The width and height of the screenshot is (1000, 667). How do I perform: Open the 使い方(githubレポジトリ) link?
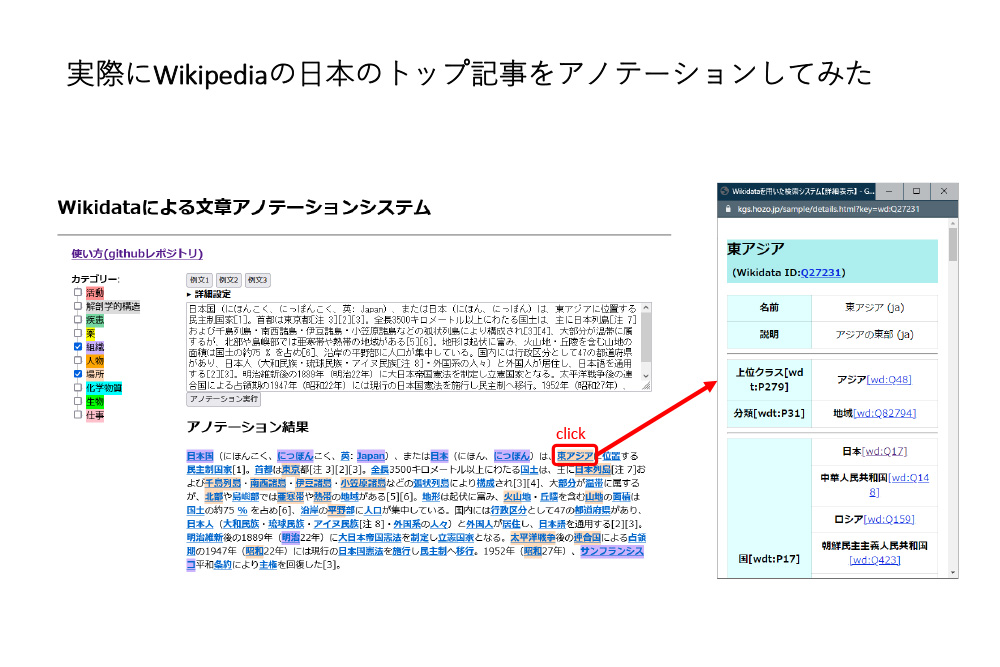click(137, 254)
